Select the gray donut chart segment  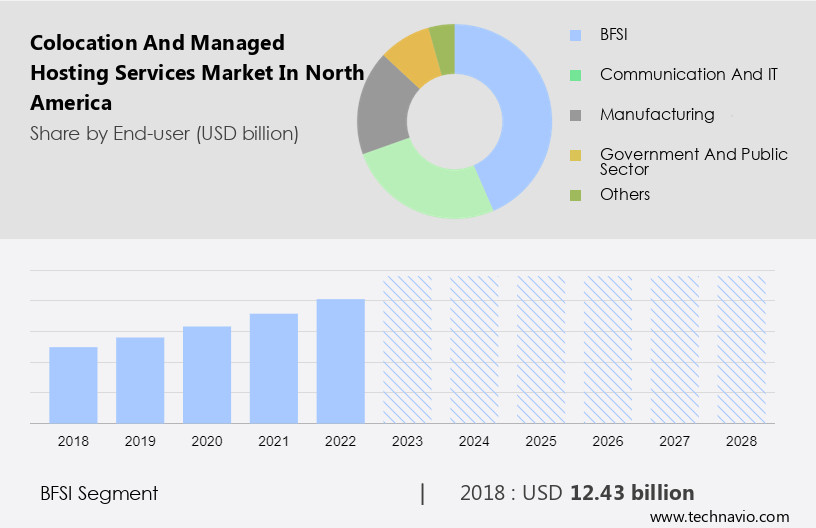(381, 112)
